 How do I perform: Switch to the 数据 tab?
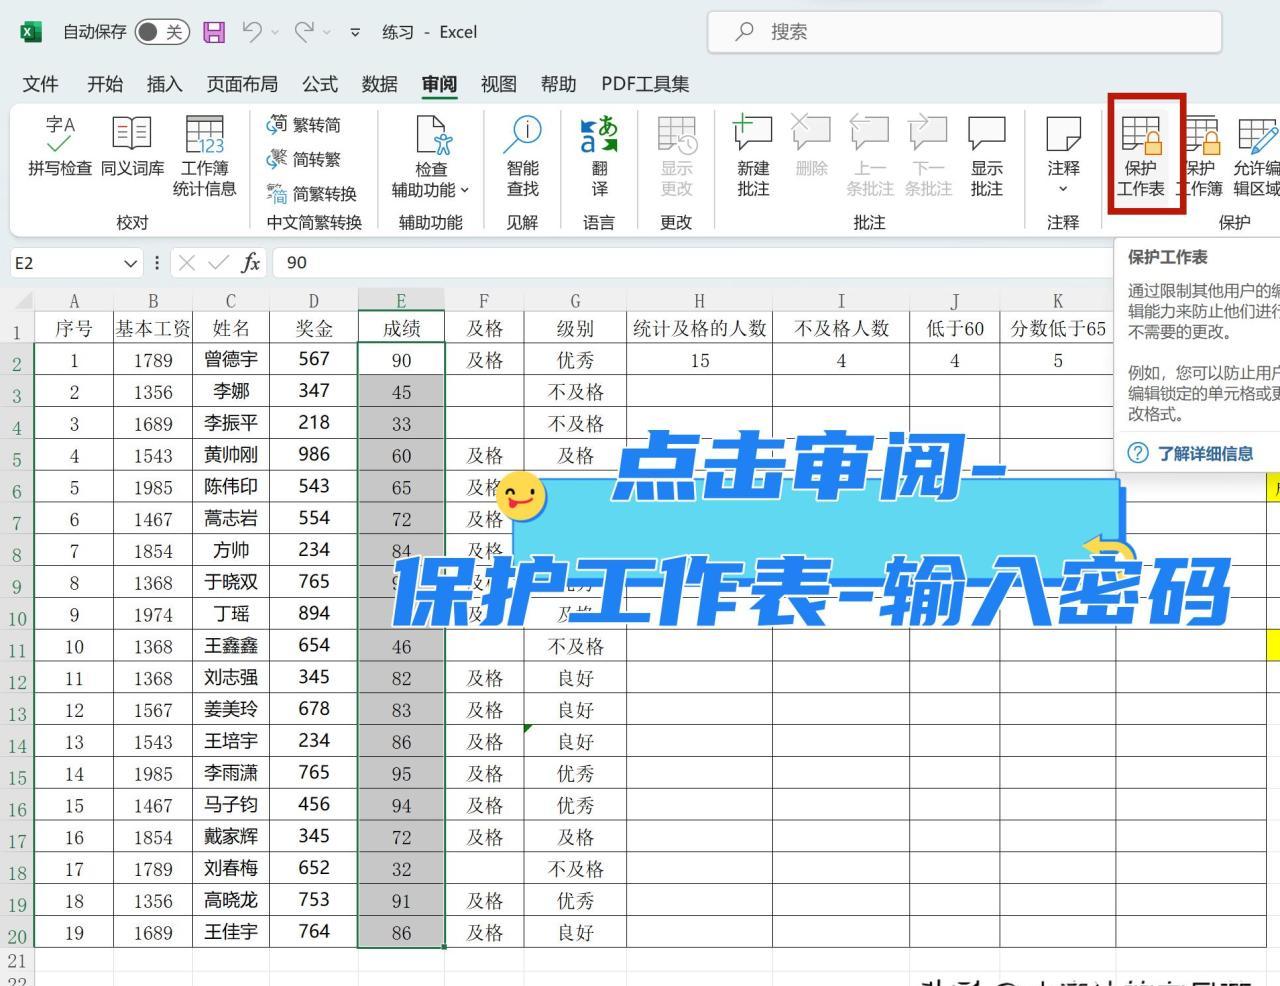pyautogui.click(x=380, y=84)
